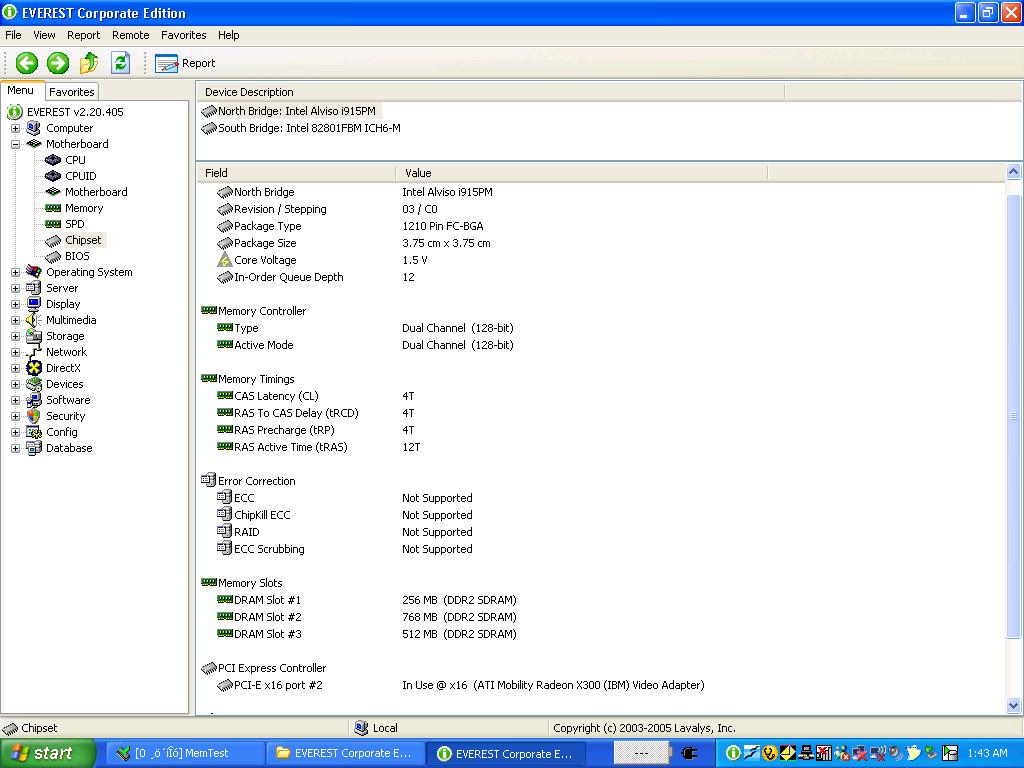Select the SPD tree item
The height and width of the screenshot is (768, 1024).
(74, 224)
